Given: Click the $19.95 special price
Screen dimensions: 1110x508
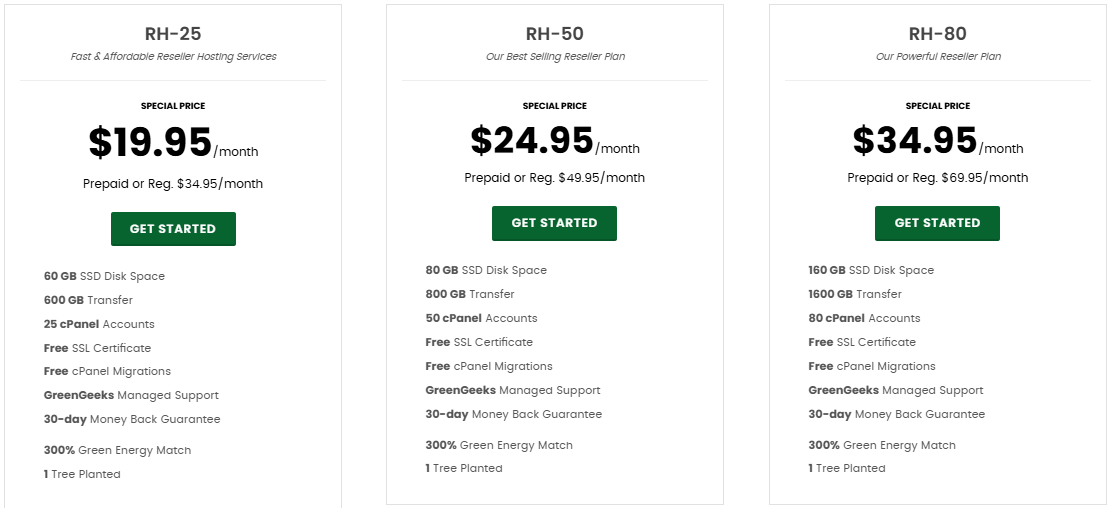Looking at the screenshot, I should pos(150,142).
